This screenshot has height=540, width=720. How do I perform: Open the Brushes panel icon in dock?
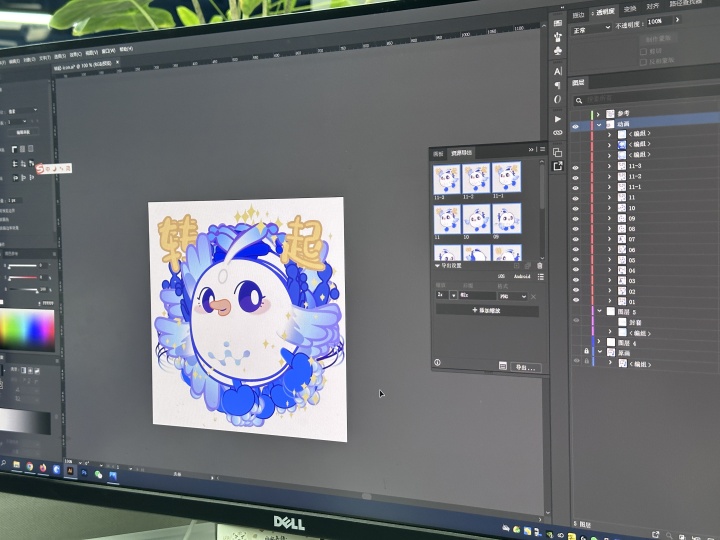tap(558, 37)
